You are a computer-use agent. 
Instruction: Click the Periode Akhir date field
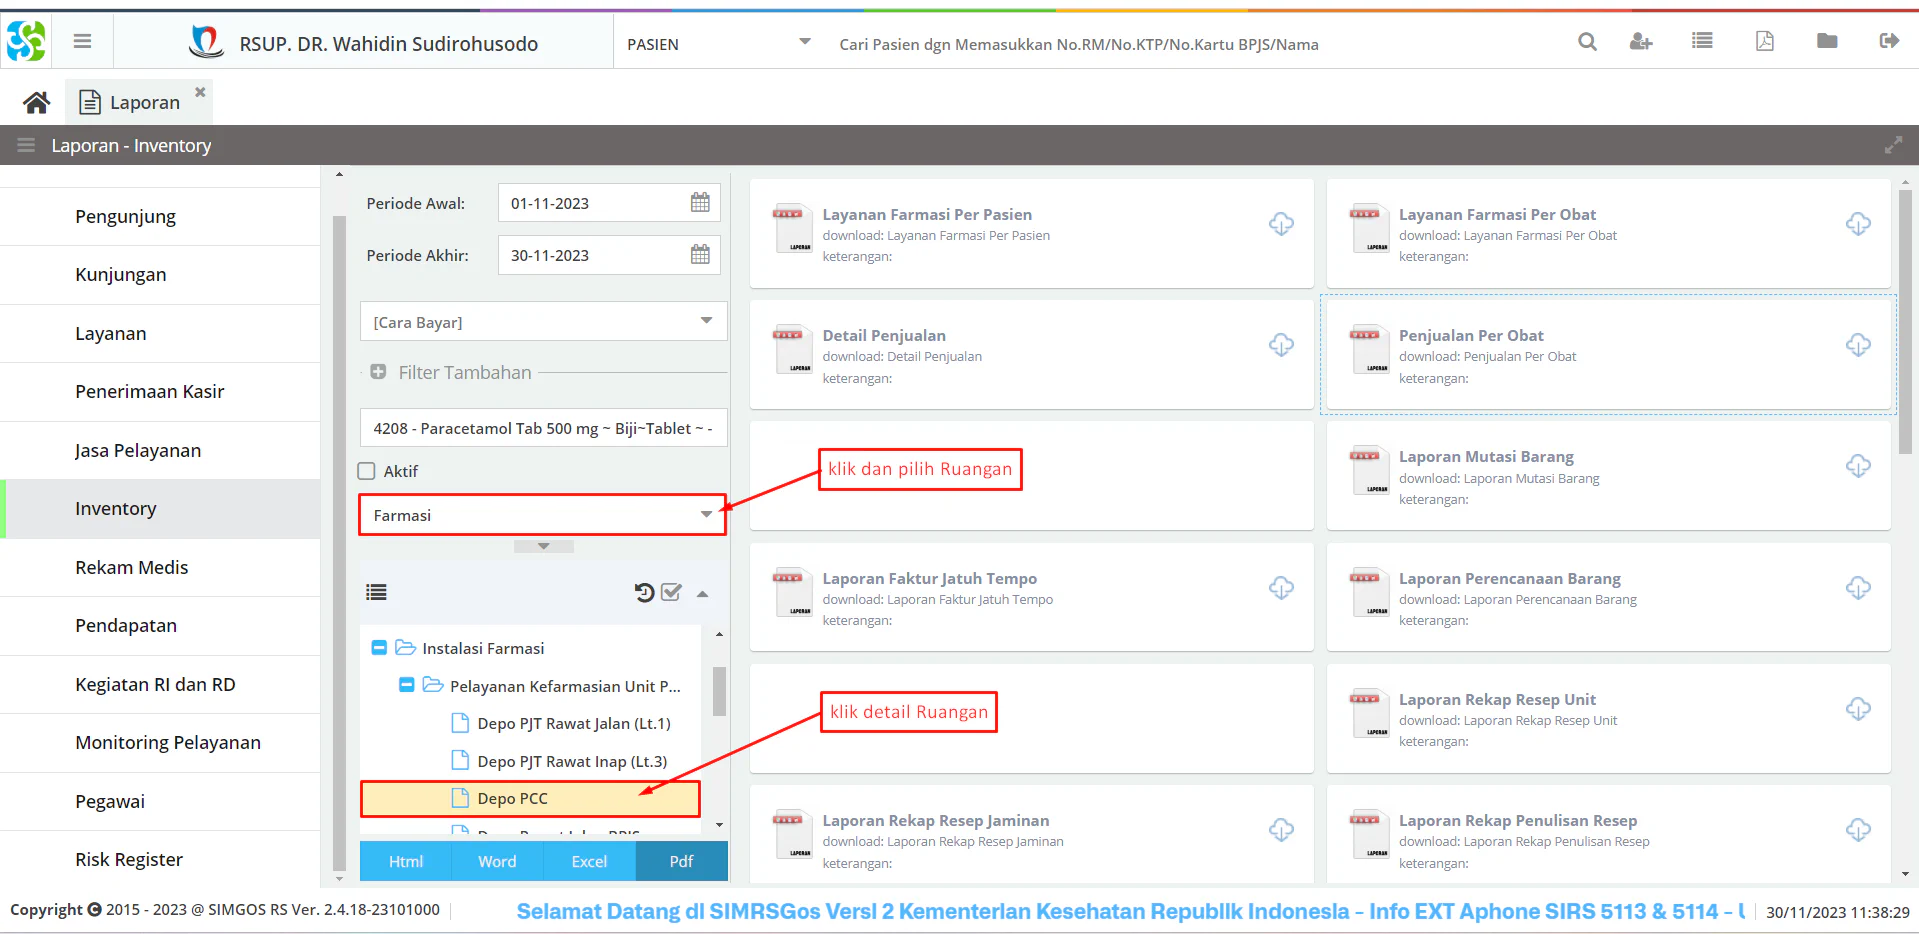click(x=594, y=255)
